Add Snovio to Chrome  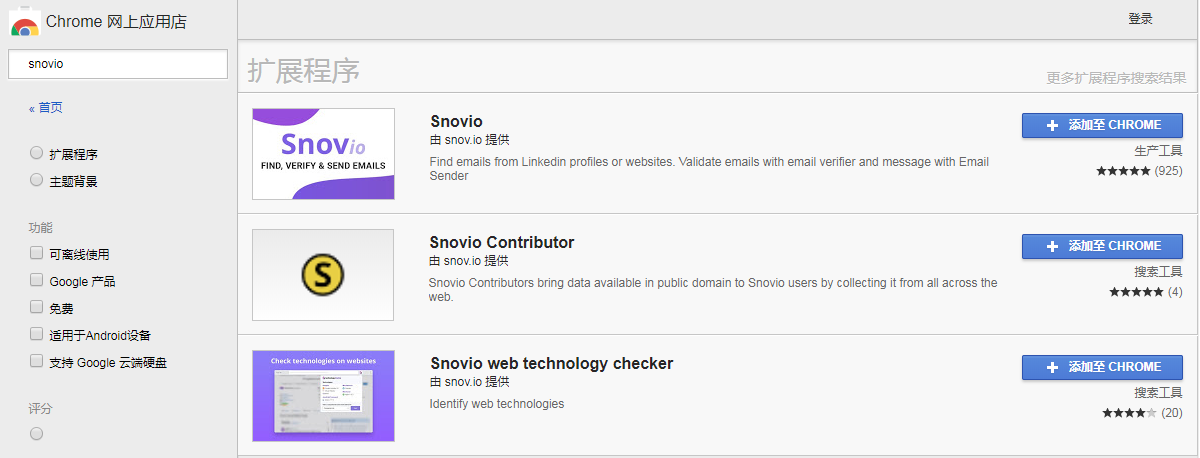1102,125
